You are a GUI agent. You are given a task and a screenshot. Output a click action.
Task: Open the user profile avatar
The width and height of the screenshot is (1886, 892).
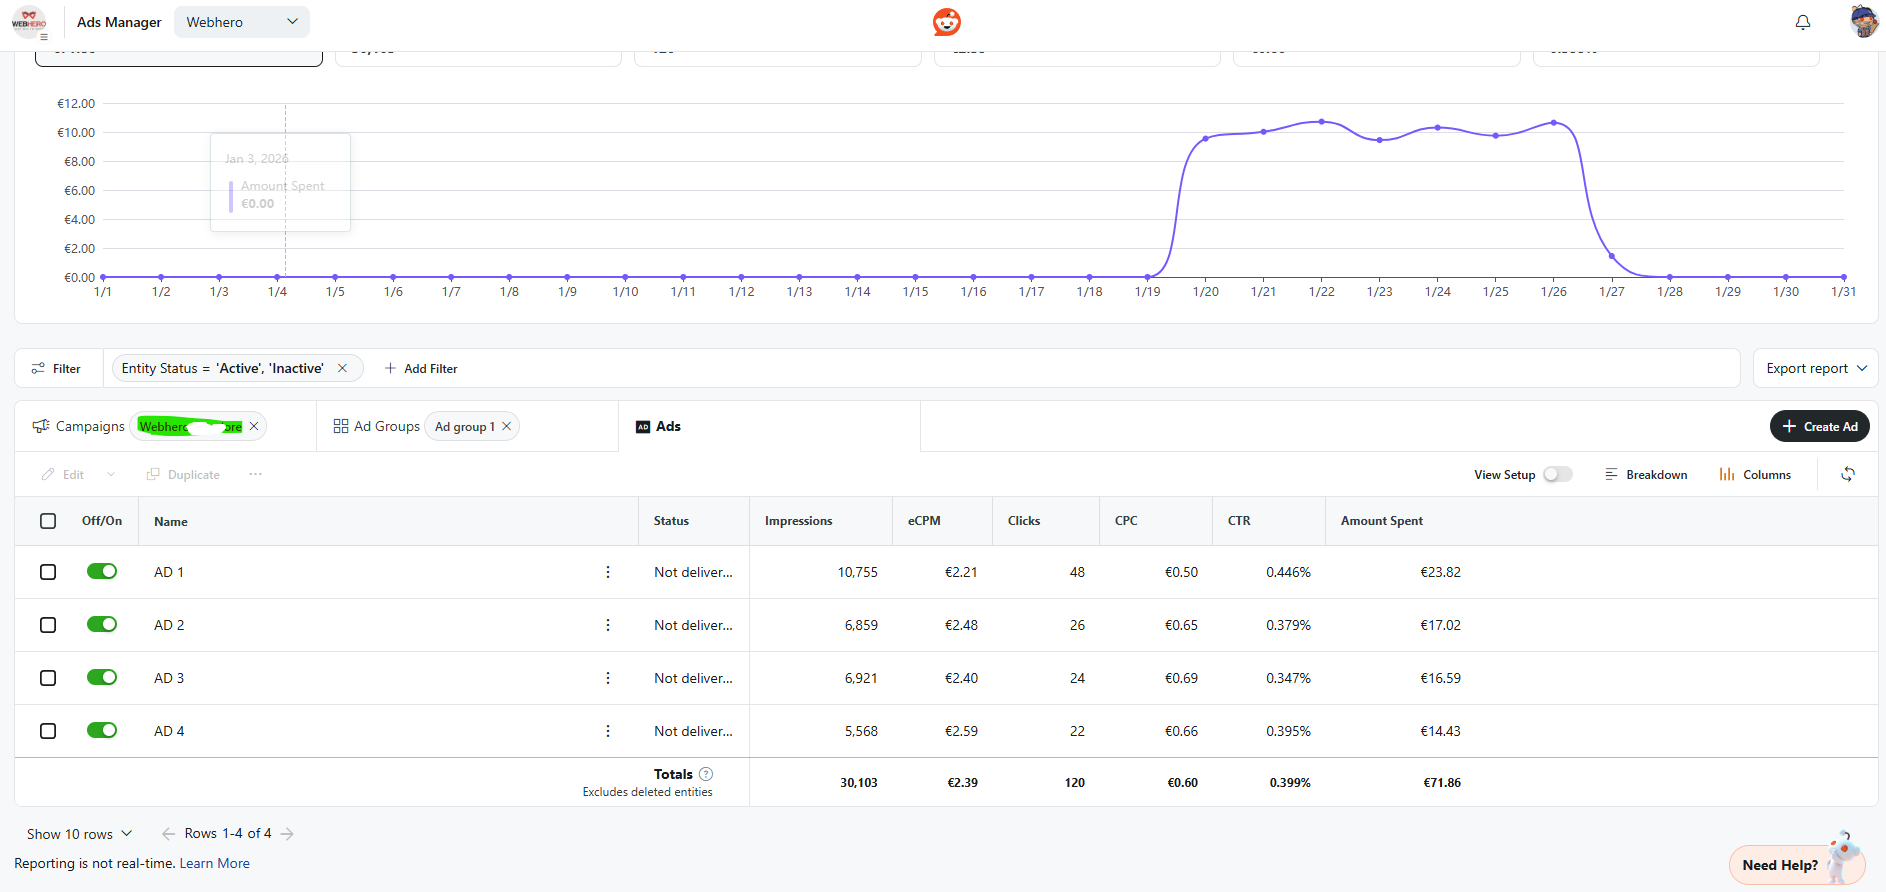[x=1863, y=22]
